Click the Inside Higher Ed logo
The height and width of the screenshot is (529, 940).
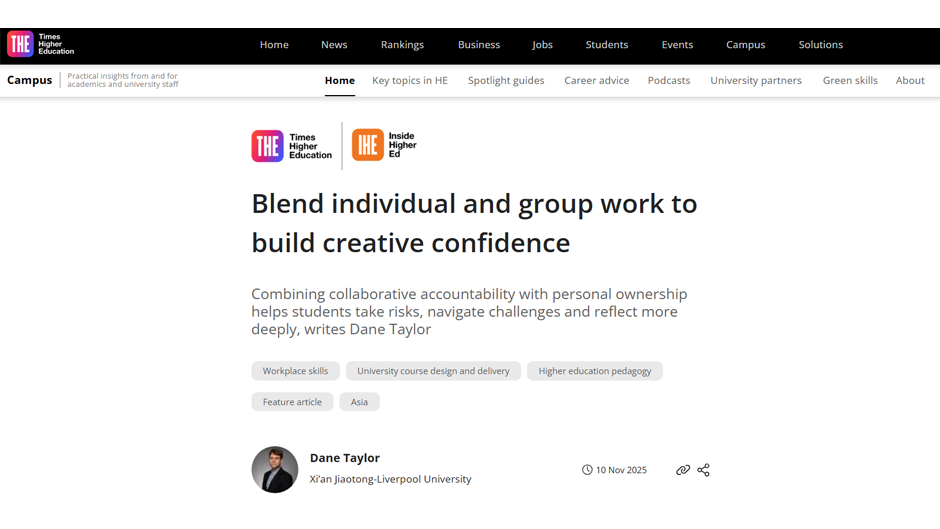(x=384, y=145)
